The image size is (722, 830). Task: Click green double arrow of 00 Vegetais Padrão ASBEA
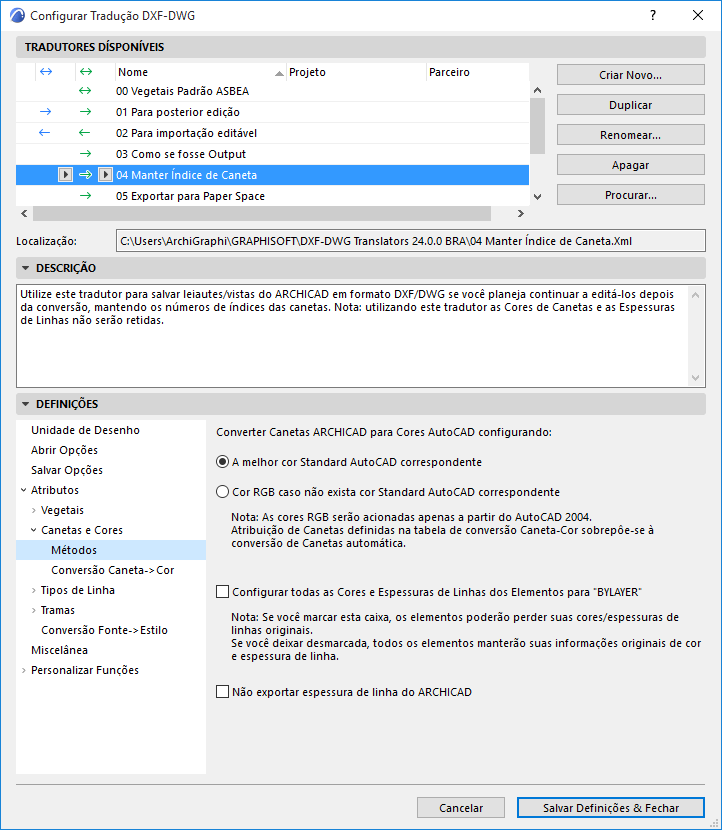pyautogui.click(x=85, y=91)
